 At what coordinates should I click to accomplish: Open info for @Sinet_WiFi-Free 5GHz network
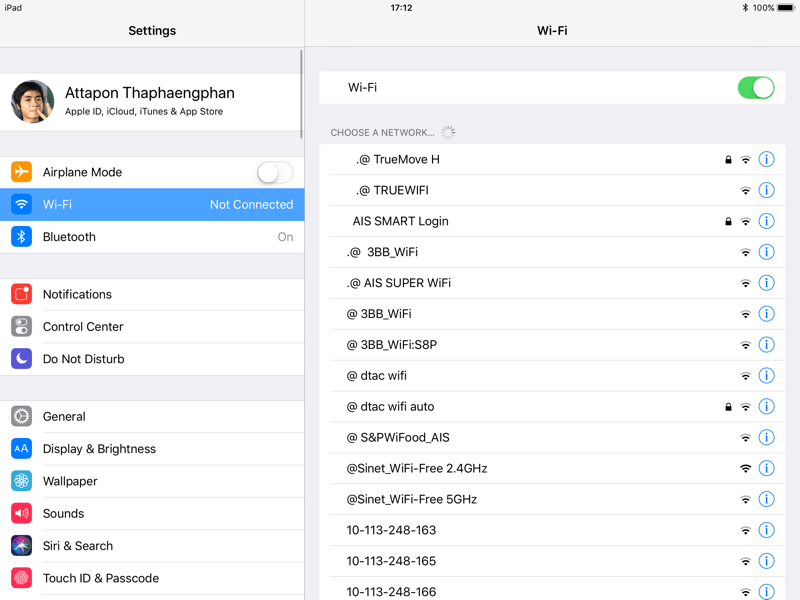coord(766,499)
